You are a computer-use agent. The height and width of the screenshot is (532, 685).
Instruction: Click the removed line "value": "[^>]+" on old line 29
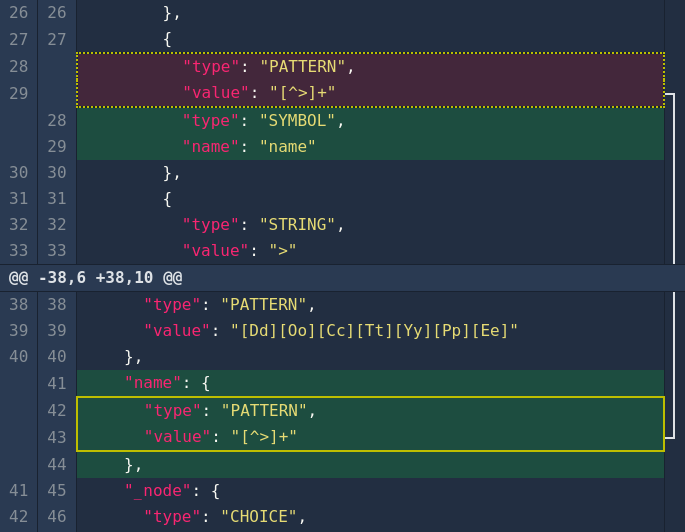(370, 93)
